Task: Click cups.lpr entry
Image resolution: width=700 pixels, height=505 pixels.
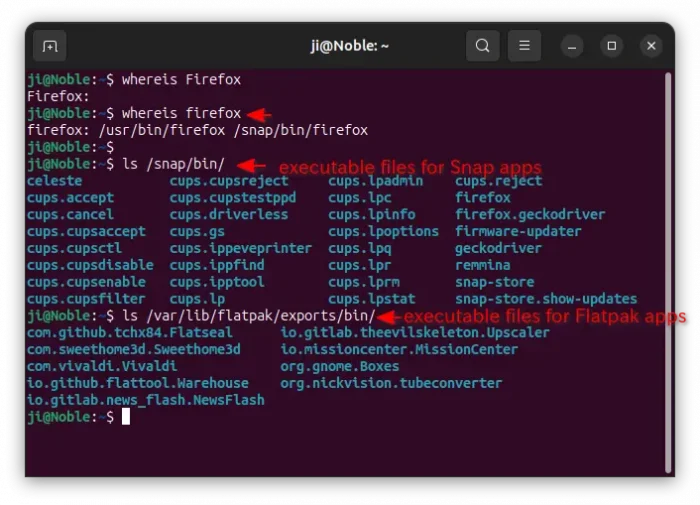Action: coord(360,265)
